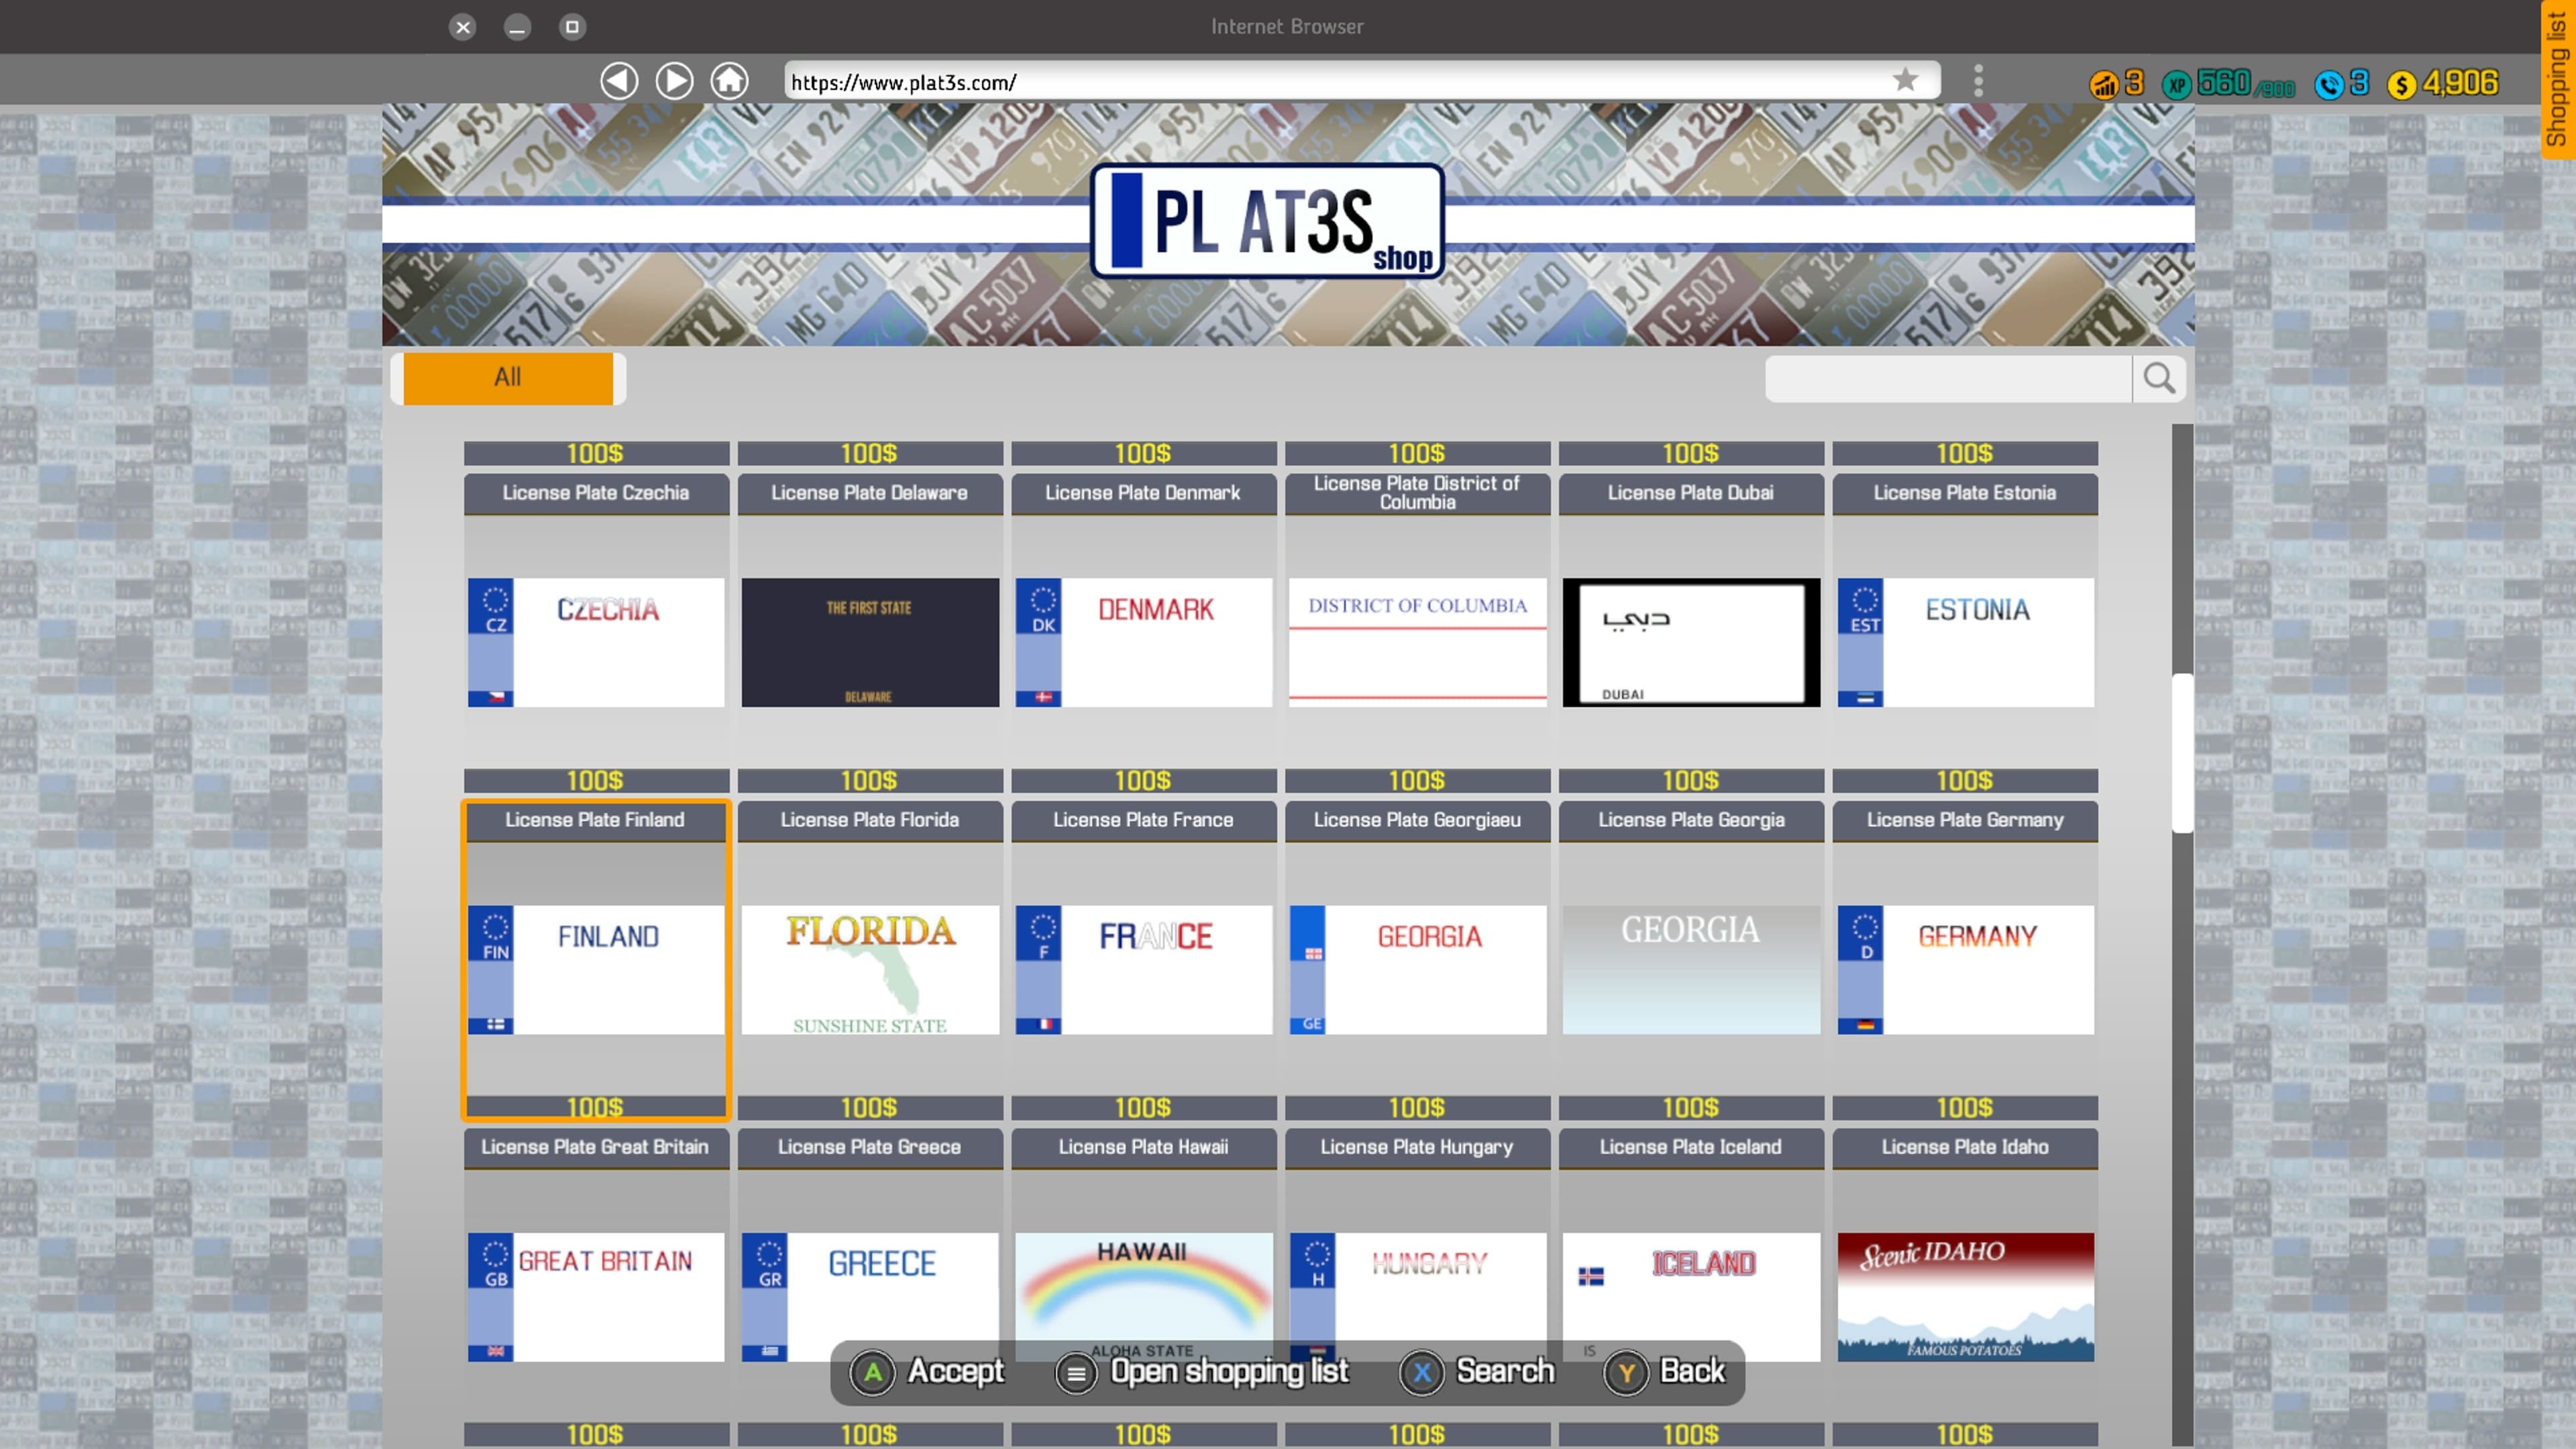Click the 100$ price above Czechia

pyautogui.click(x=595, y=453)
